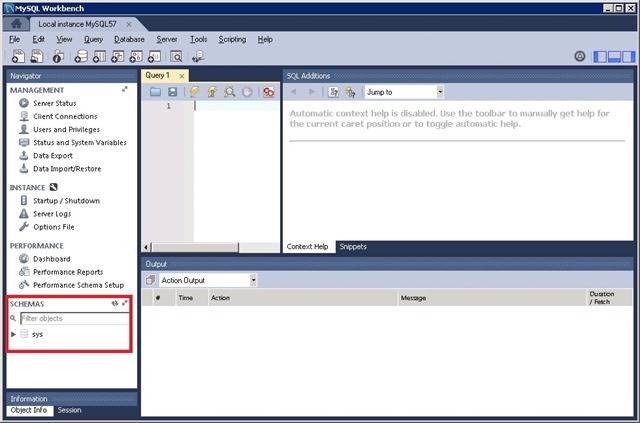640x423 pixels.
Task: Switch to the Session tab
Action: coord(69,410)
